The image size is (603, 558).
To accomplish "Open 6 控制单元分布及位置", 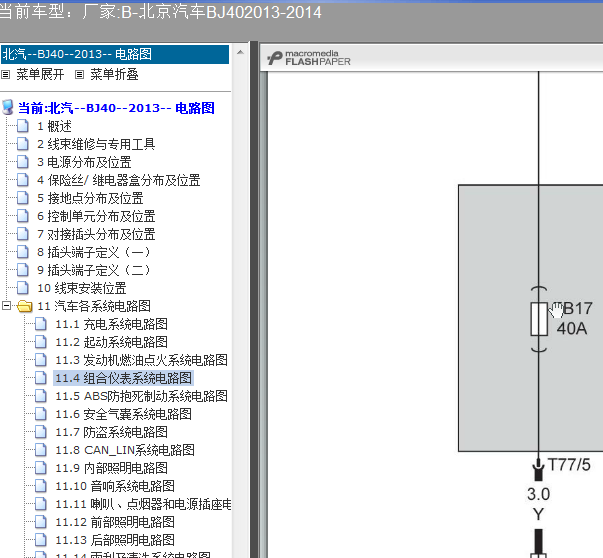I will click(96, 216).
